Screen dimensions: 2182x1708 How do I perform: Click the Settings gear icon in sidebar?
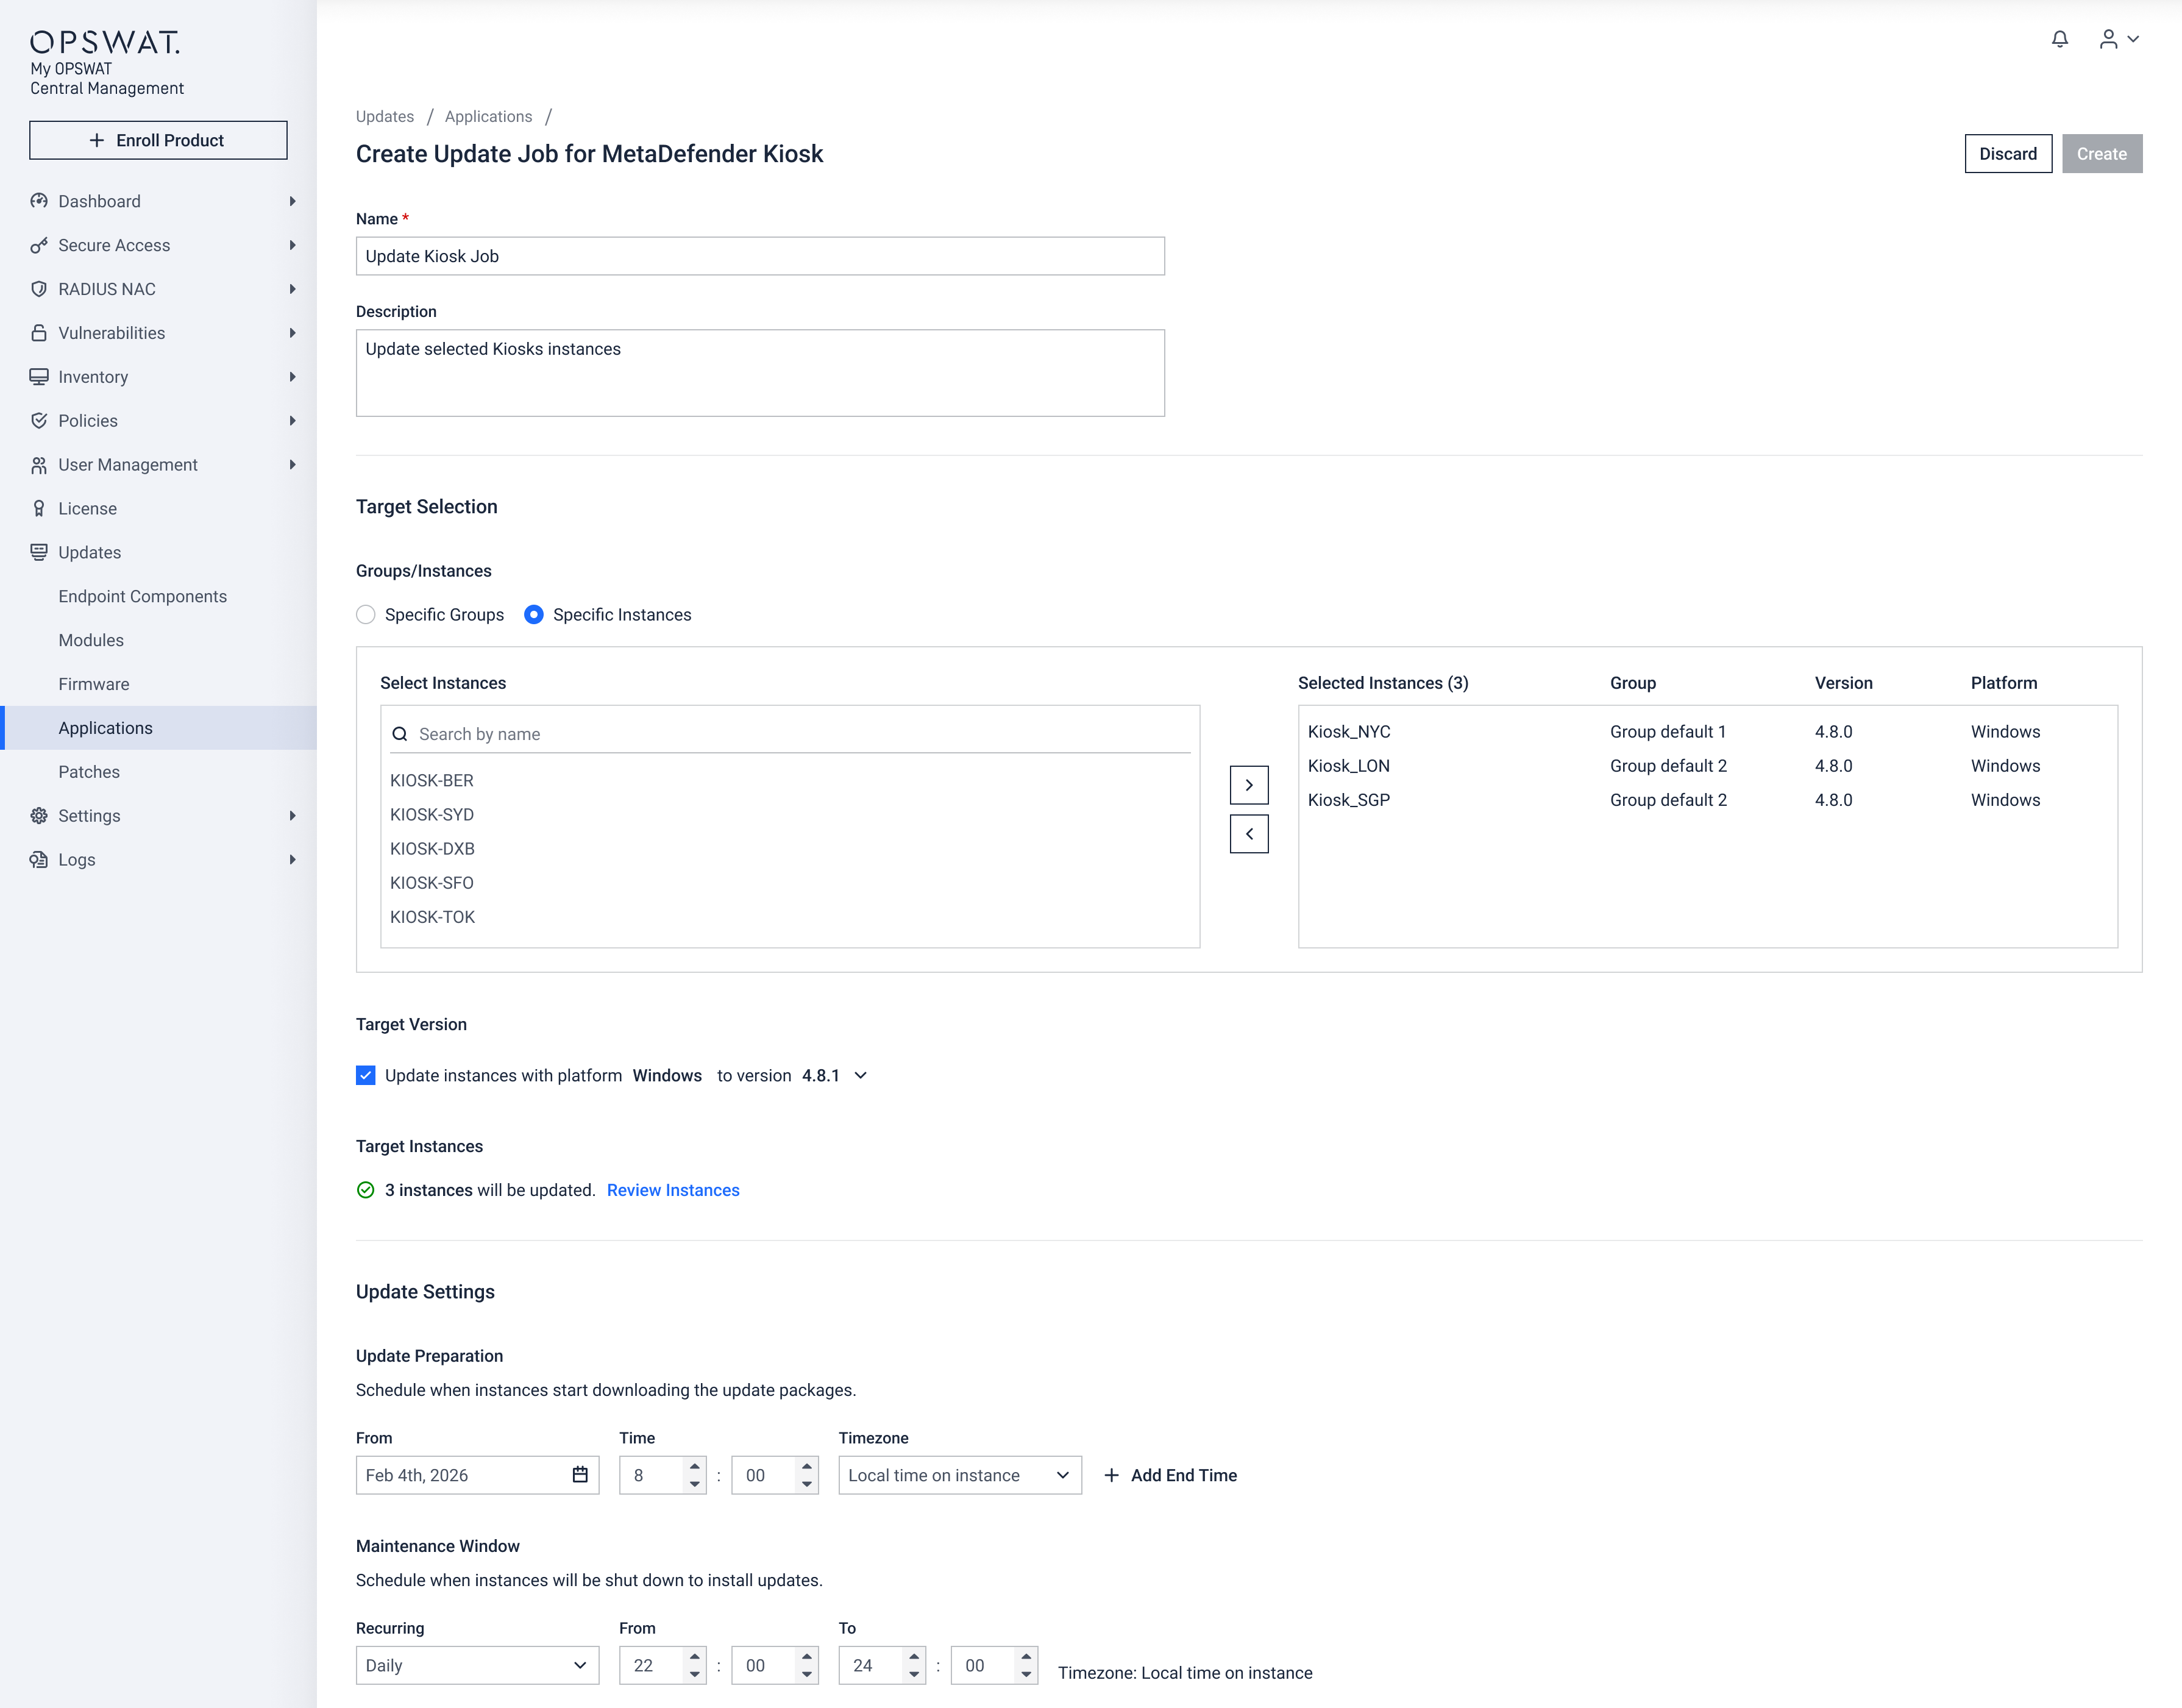[x=39, y=816]
